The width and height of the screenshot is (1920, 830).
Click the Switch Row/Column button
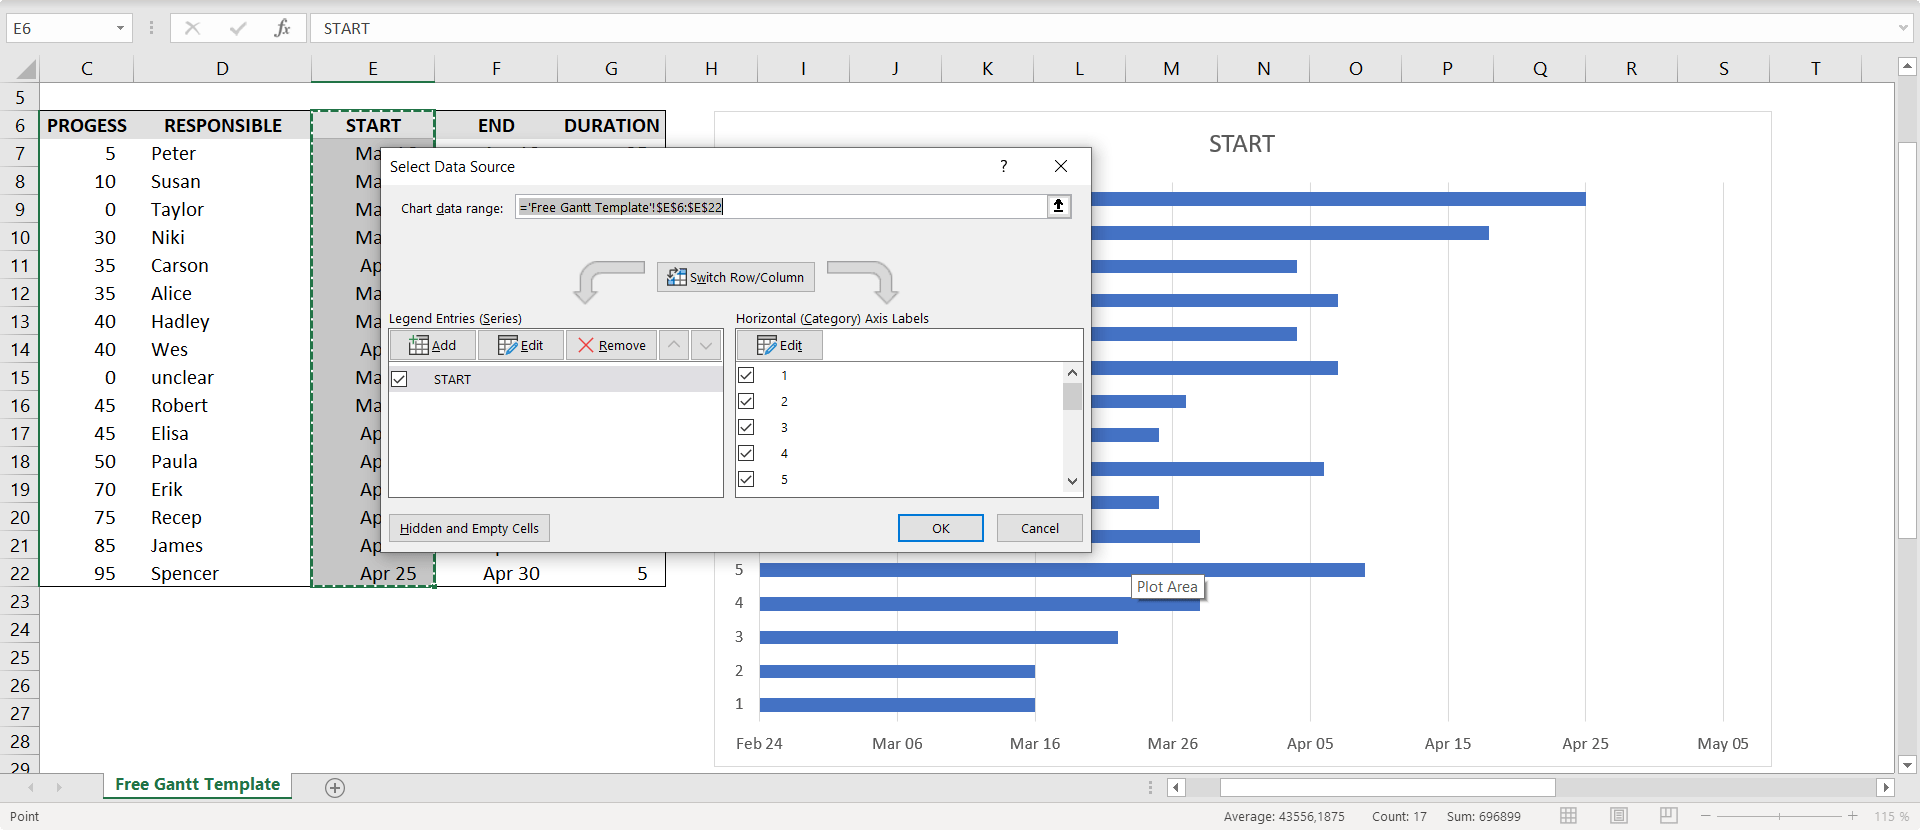[736, 277]
